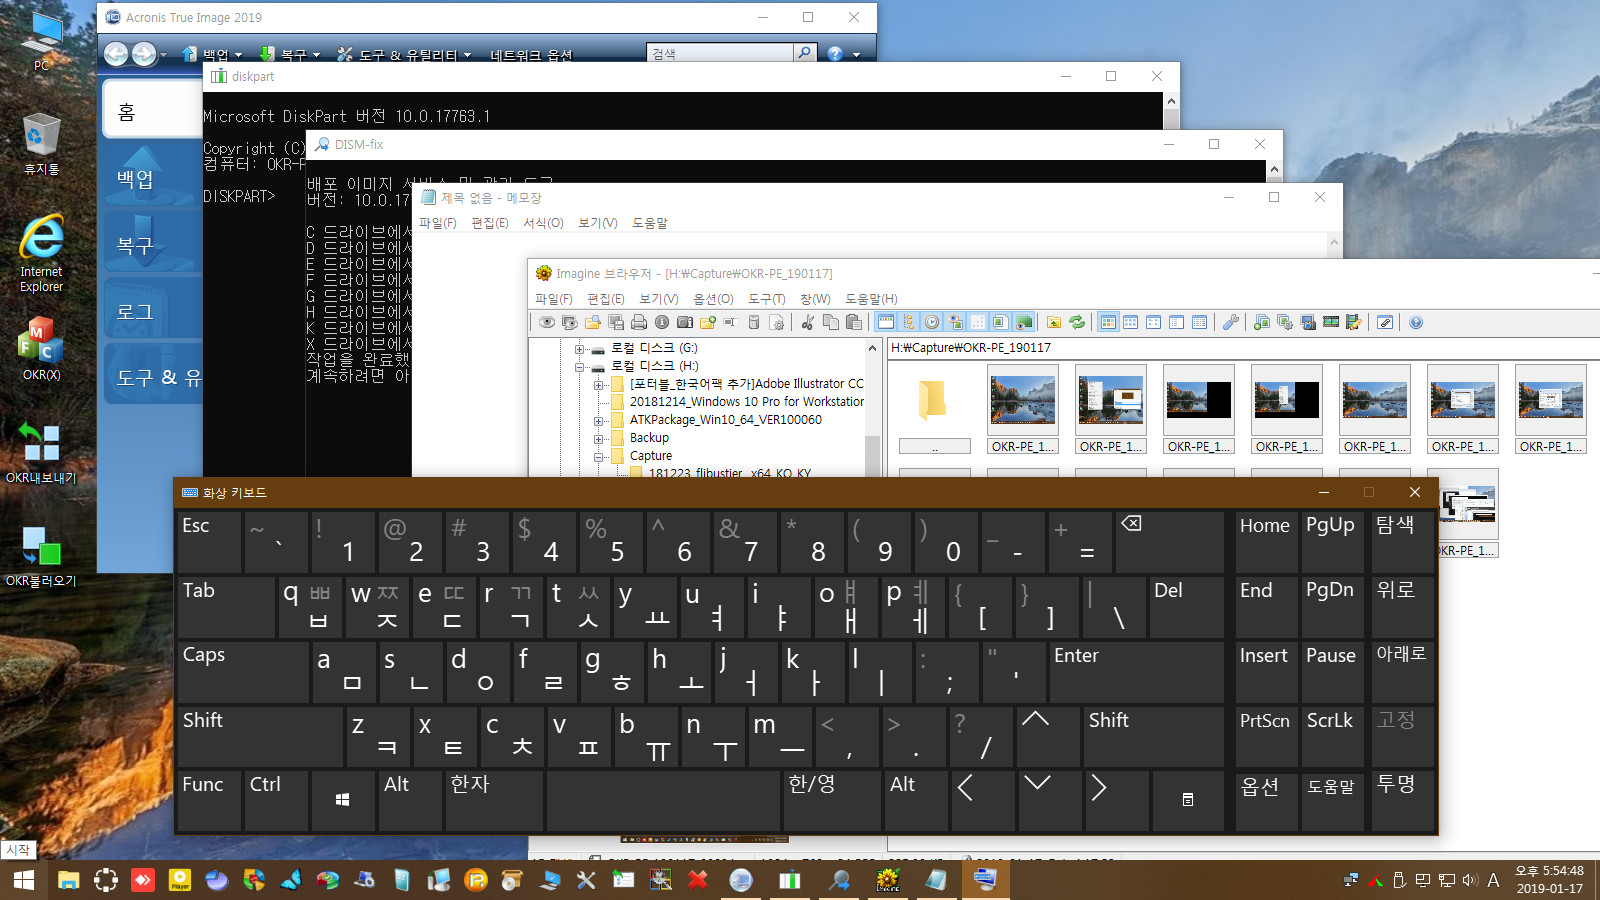Toggle the folder tree panel icon in Imagine toolbar
1600x900 pixels.
tap(909, 322)
